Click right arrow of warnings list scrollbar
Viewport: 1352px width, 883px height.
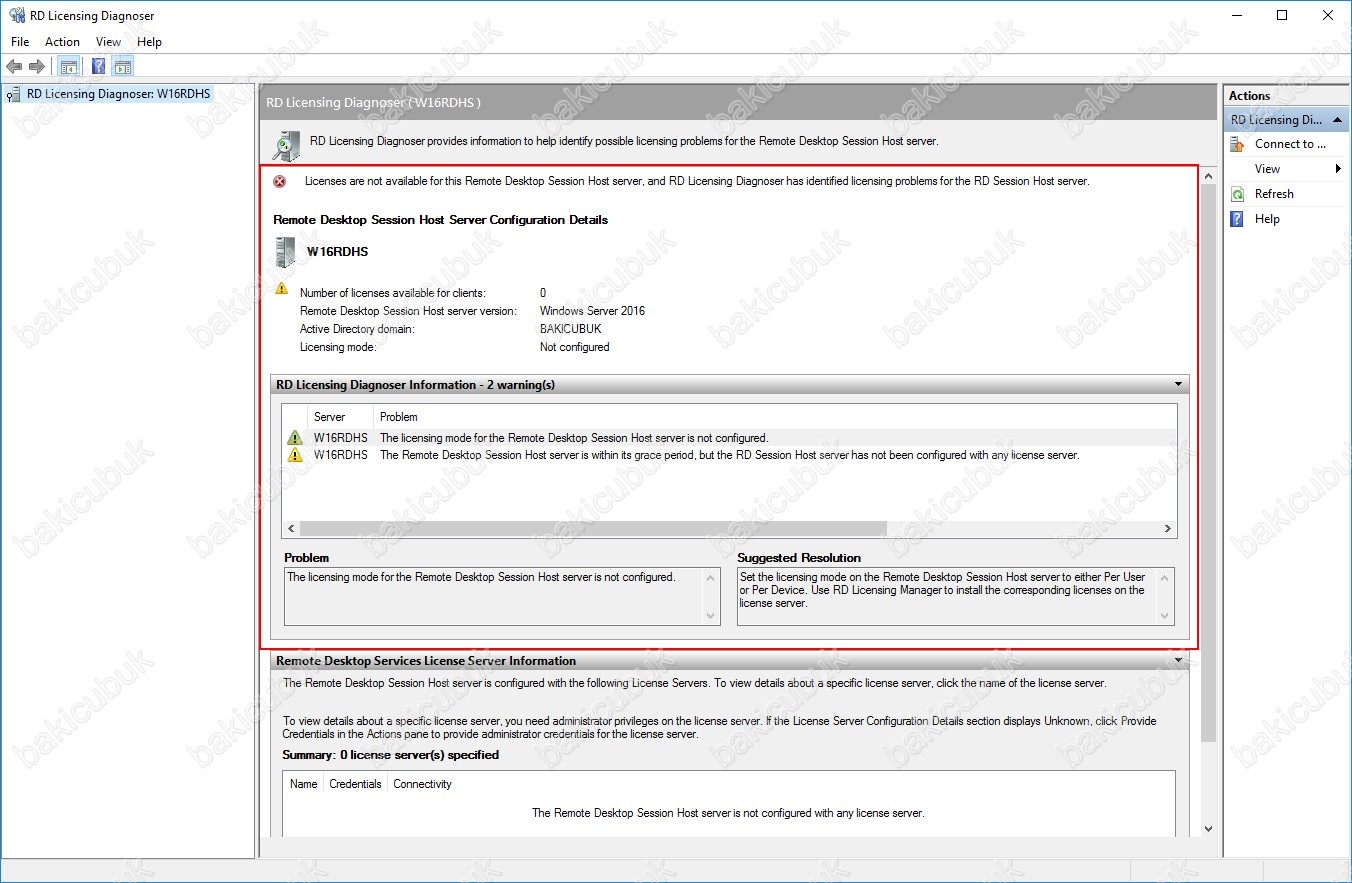pyautogui.click(x=1167, y=528)
